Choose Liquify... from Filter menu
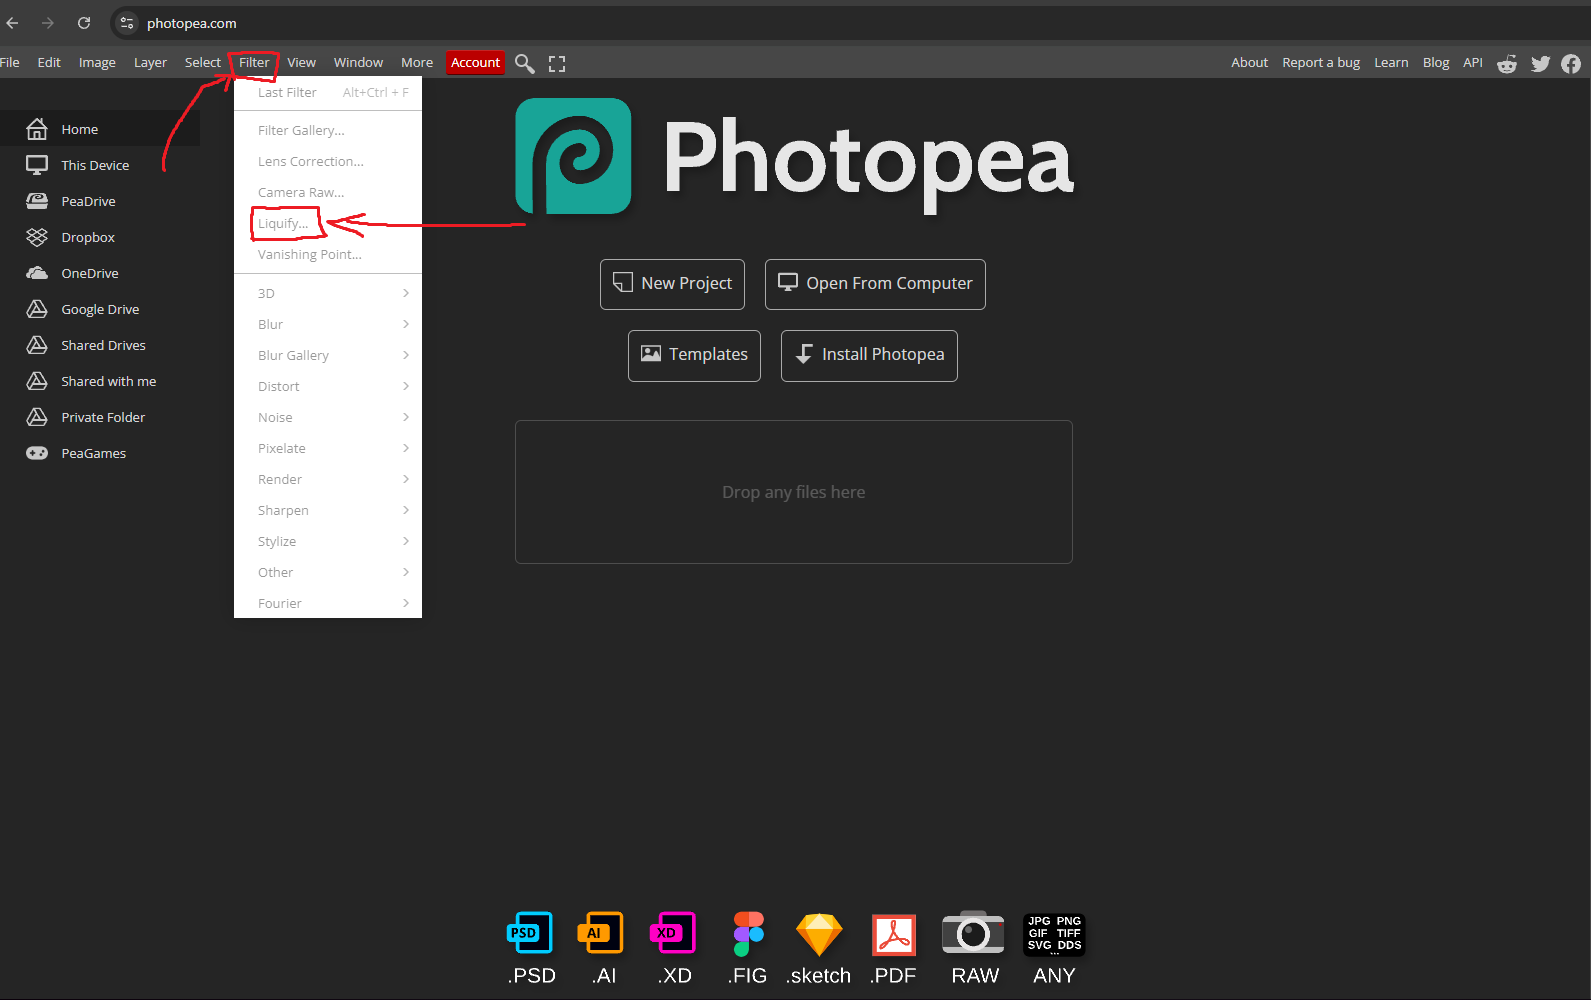This screenshot has height=1000, width=1591. [x=328, y=223]
